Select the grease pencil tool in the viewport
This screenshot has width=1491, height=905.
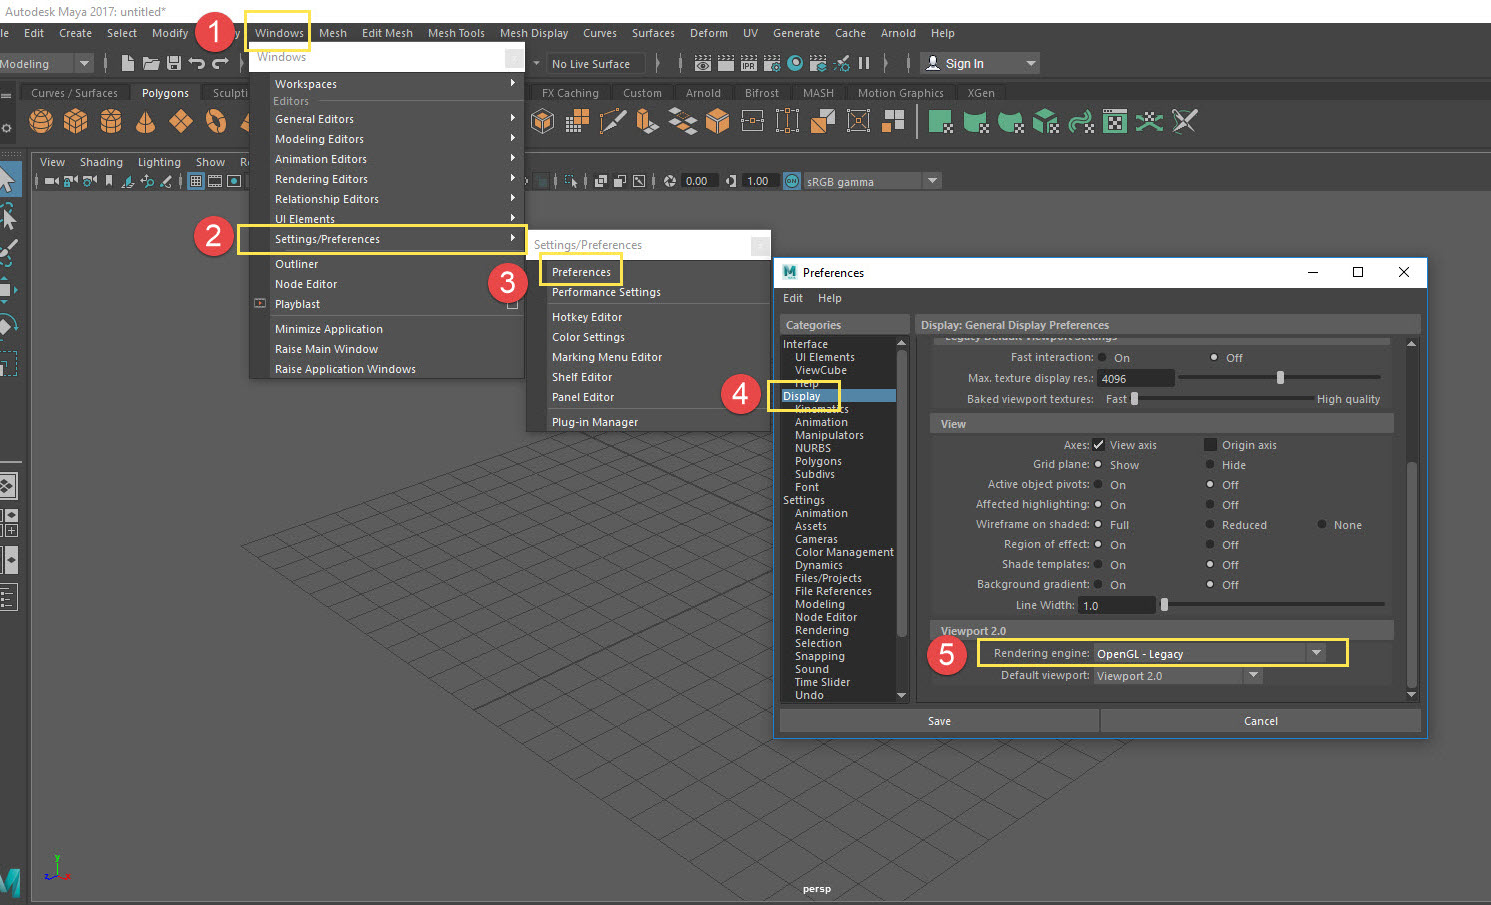pos(165,181)
